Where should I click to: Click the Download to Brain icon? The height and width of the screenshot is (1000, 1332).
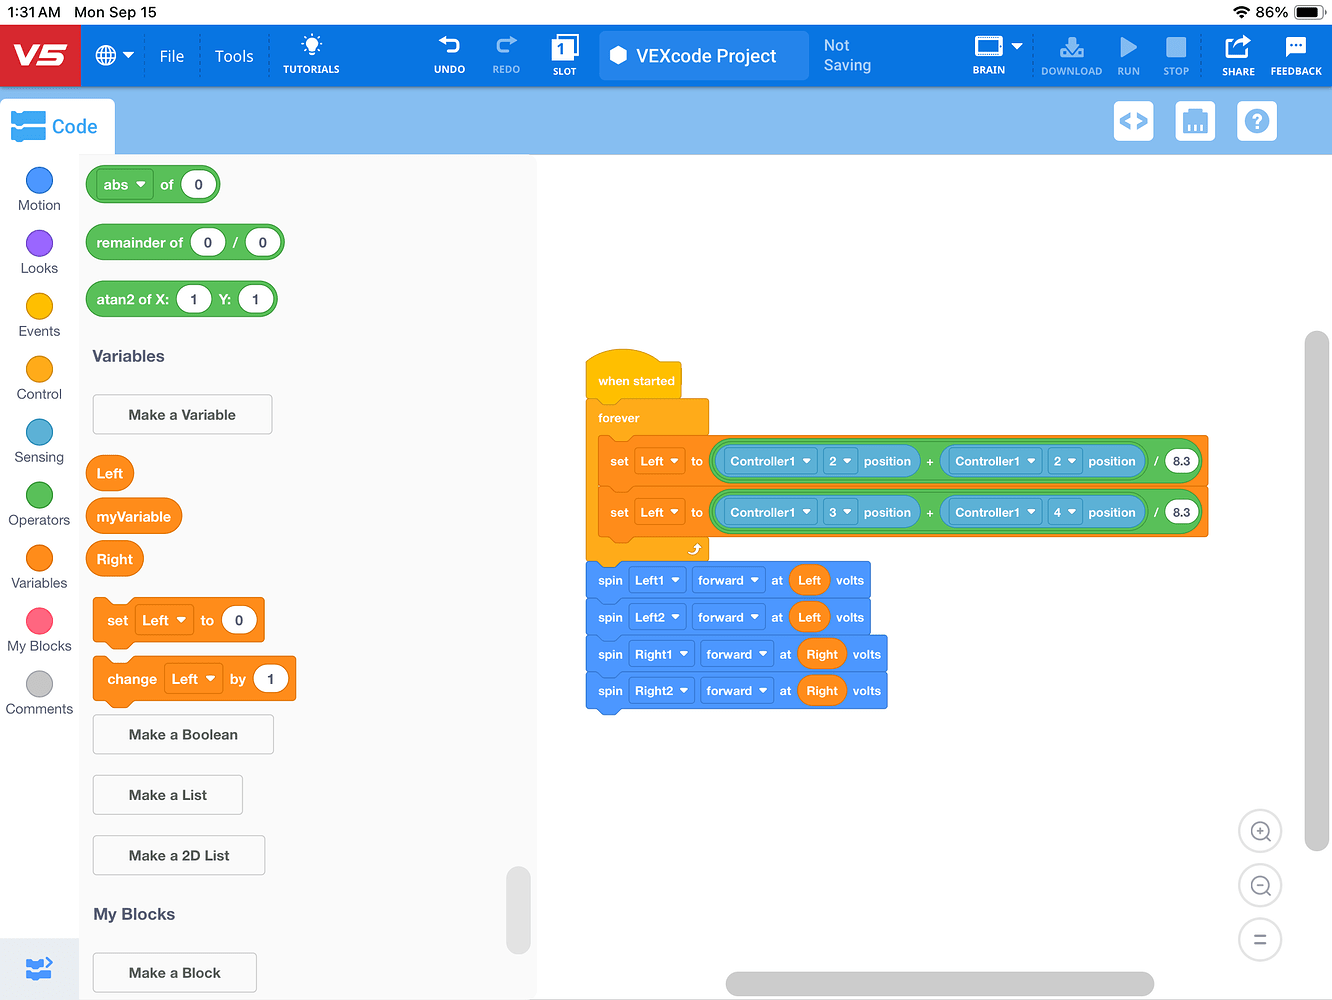click(1071, 55)
